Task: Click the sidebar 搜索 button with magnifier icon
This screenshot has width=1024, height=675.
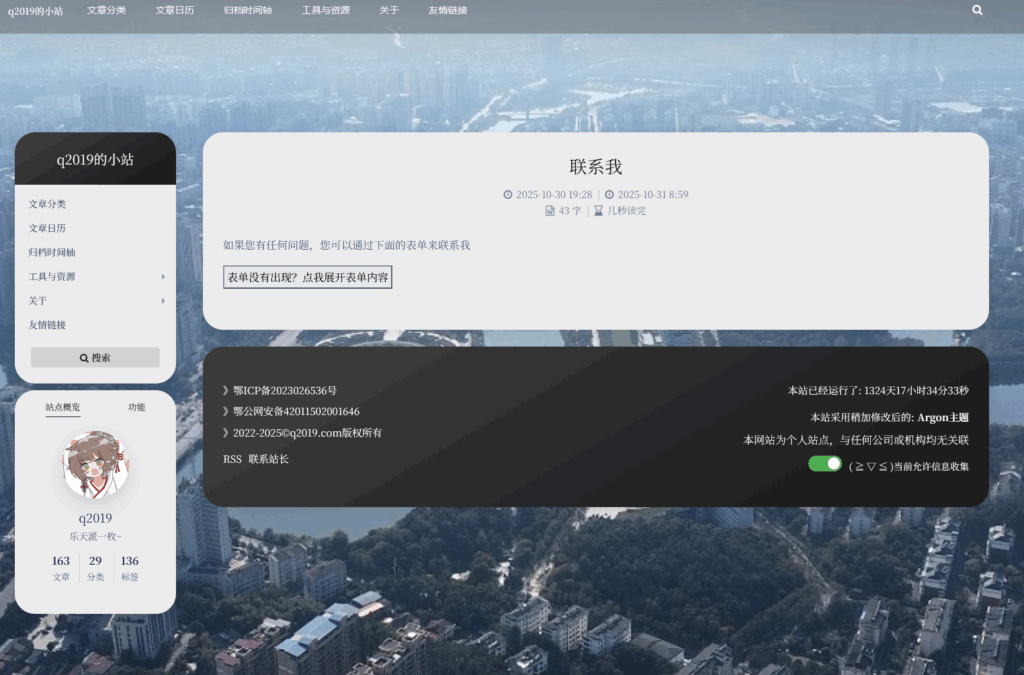Action: (94, 357)
